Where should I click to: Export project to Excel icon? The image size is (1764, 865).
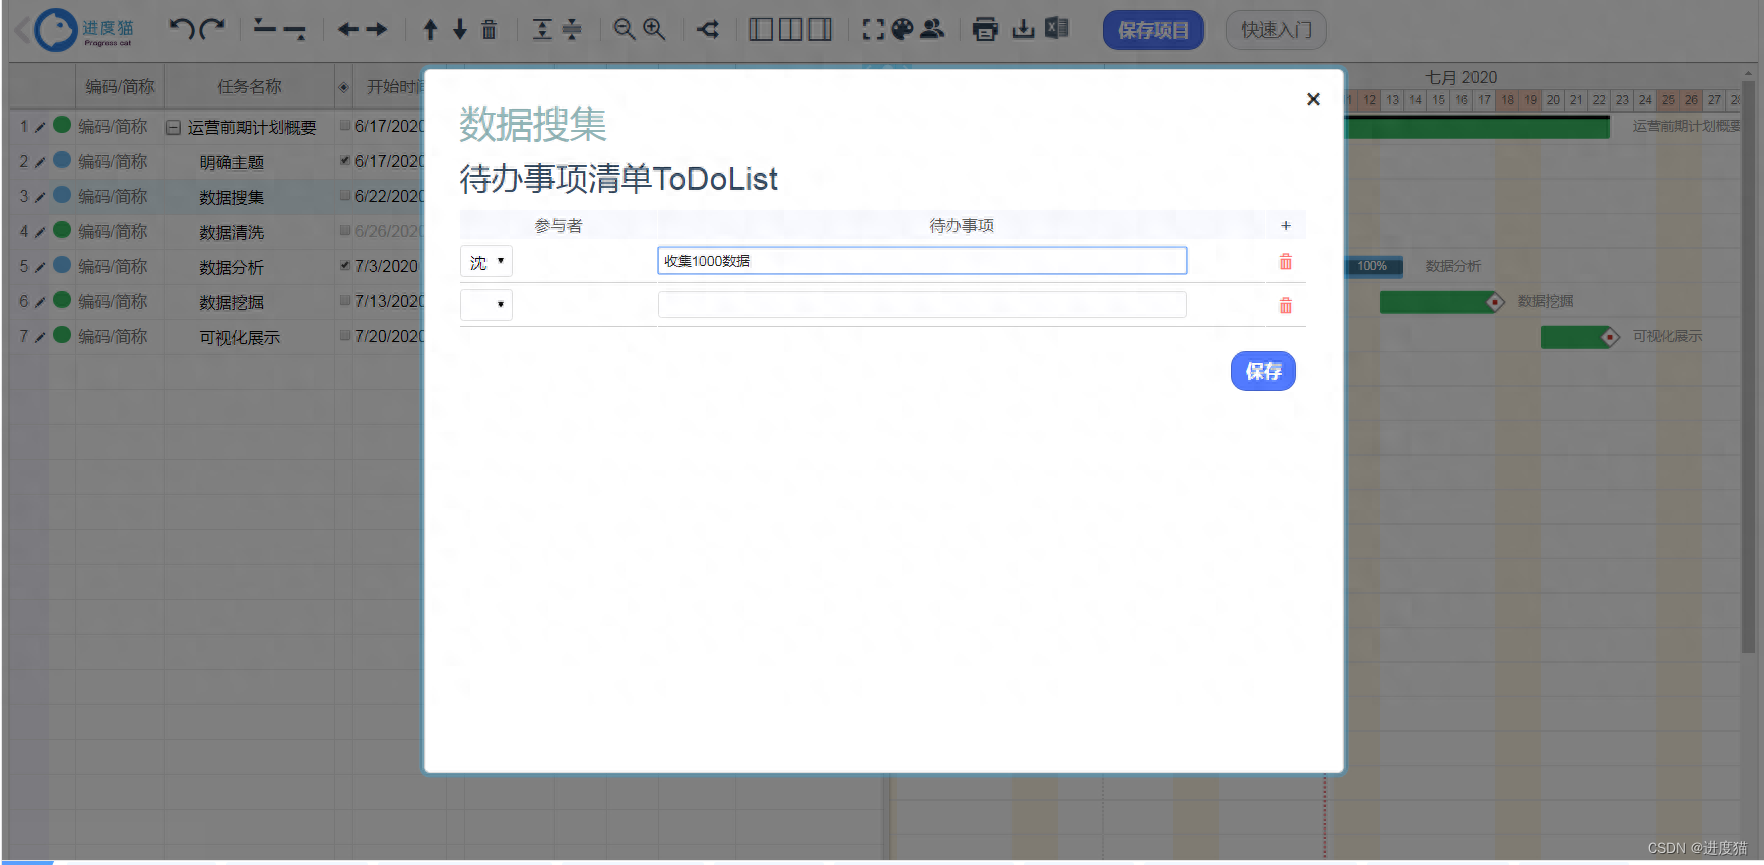click(1057, 28)
